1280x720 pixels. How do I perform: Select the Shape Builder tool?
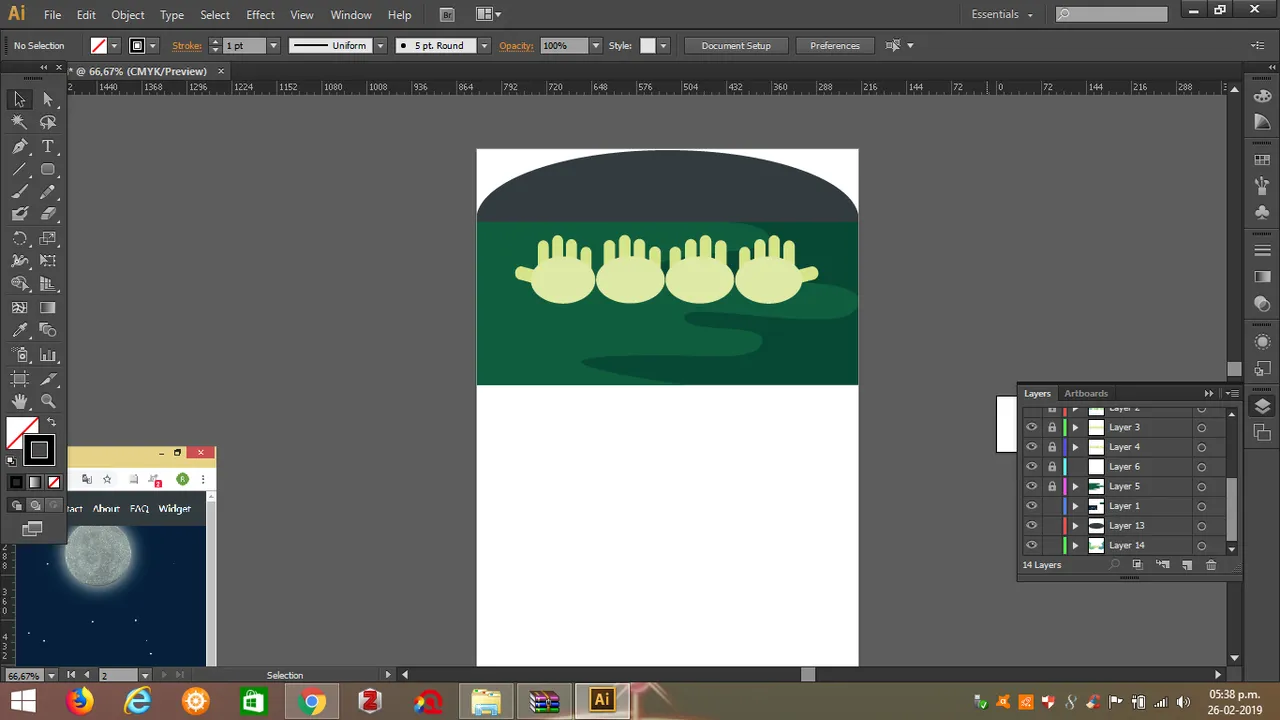19,285
